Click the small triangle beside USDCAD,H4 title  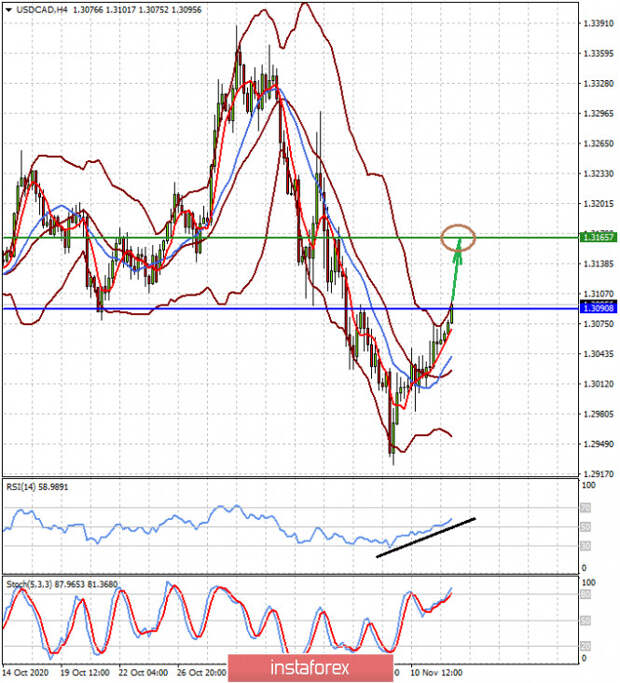pyautogui.click(x=7, y=10)
